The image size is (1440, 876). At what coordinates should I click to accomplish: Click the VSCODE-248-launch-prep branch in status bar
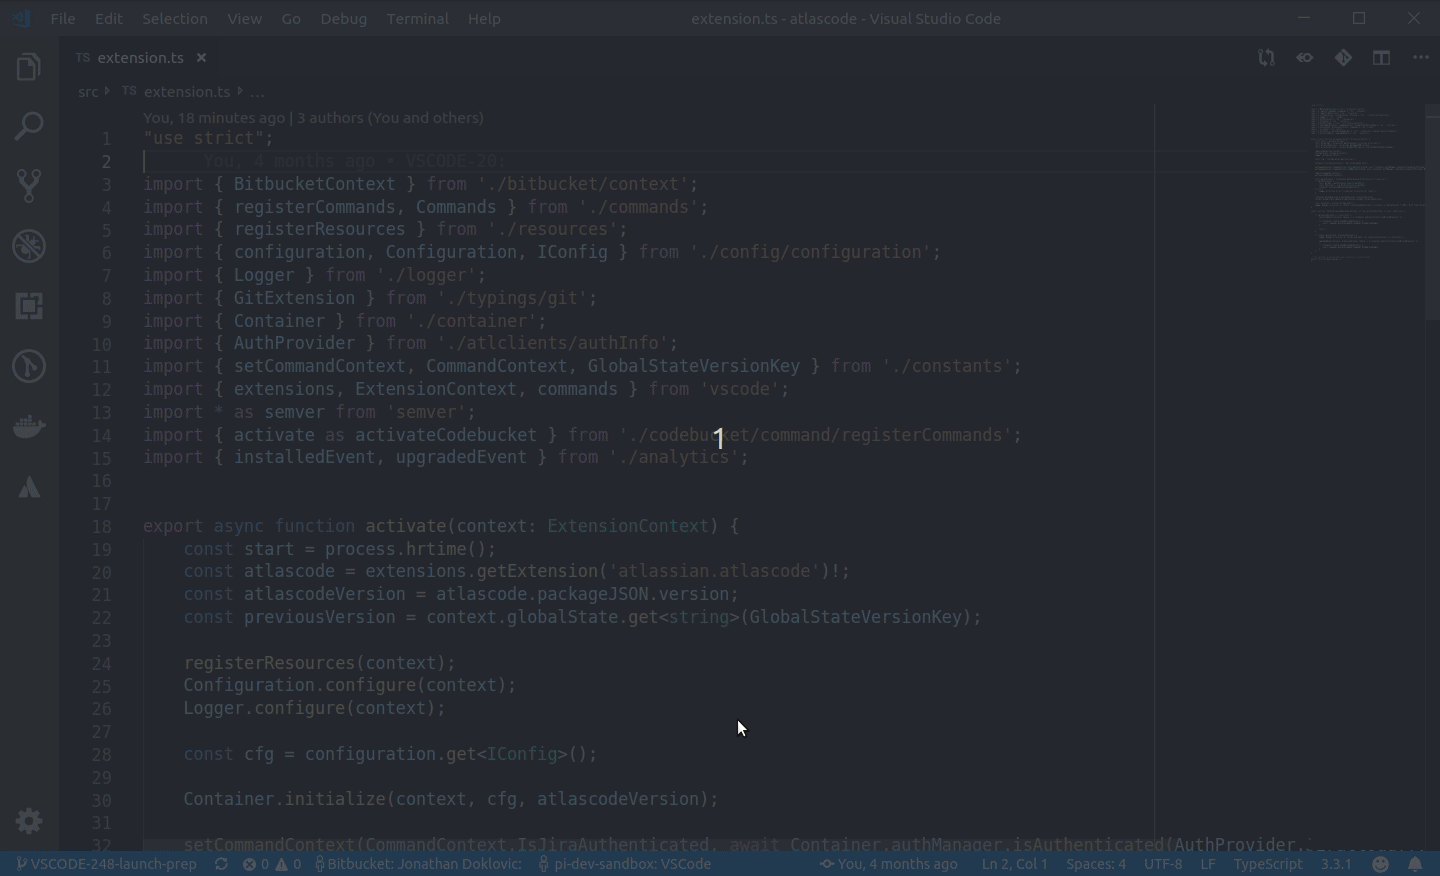click(x=107, y=864)
